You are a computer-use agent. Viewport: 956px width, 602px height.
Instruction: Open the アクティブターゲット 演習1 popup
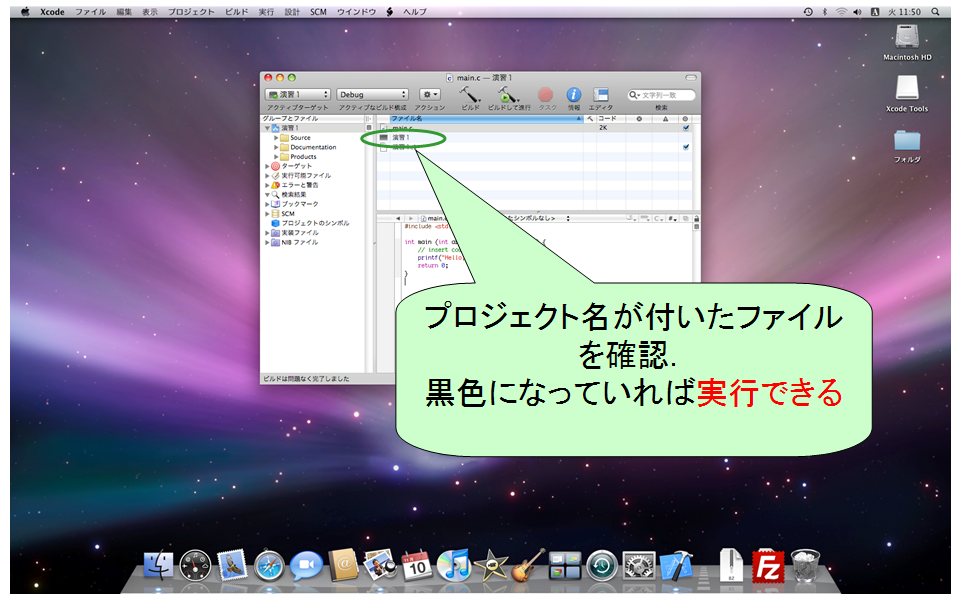[x=298, y=95]
